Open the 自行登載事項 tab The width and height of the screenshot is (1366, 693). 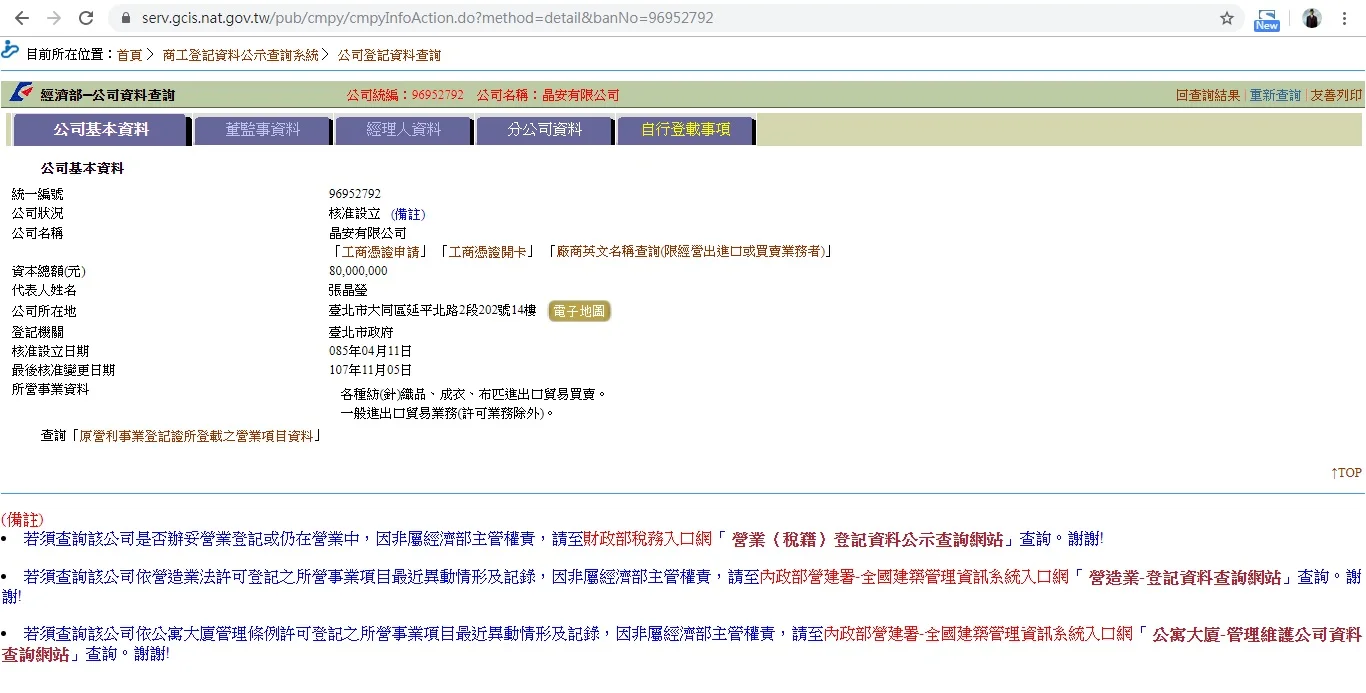pos(685,130)
